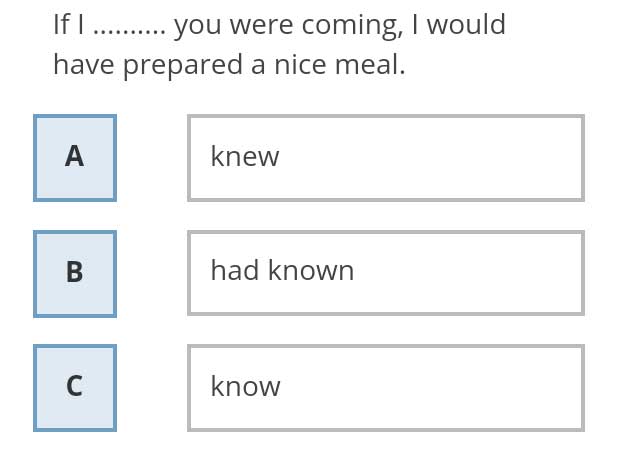This screenshot has width=621, height=454.
Task: Pick the past perfect answer 'had known'
Action: [386, 273]
